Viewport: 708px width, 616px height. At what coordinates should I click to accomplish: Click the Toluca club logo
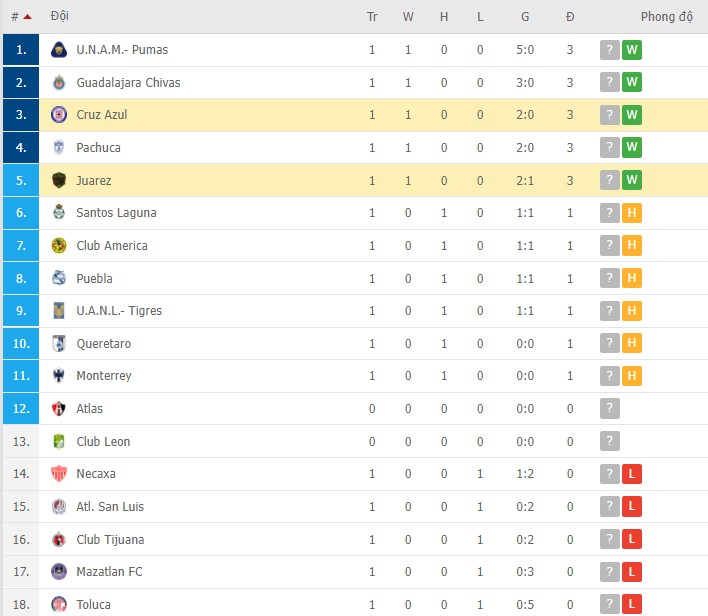(x=58, y=604)
